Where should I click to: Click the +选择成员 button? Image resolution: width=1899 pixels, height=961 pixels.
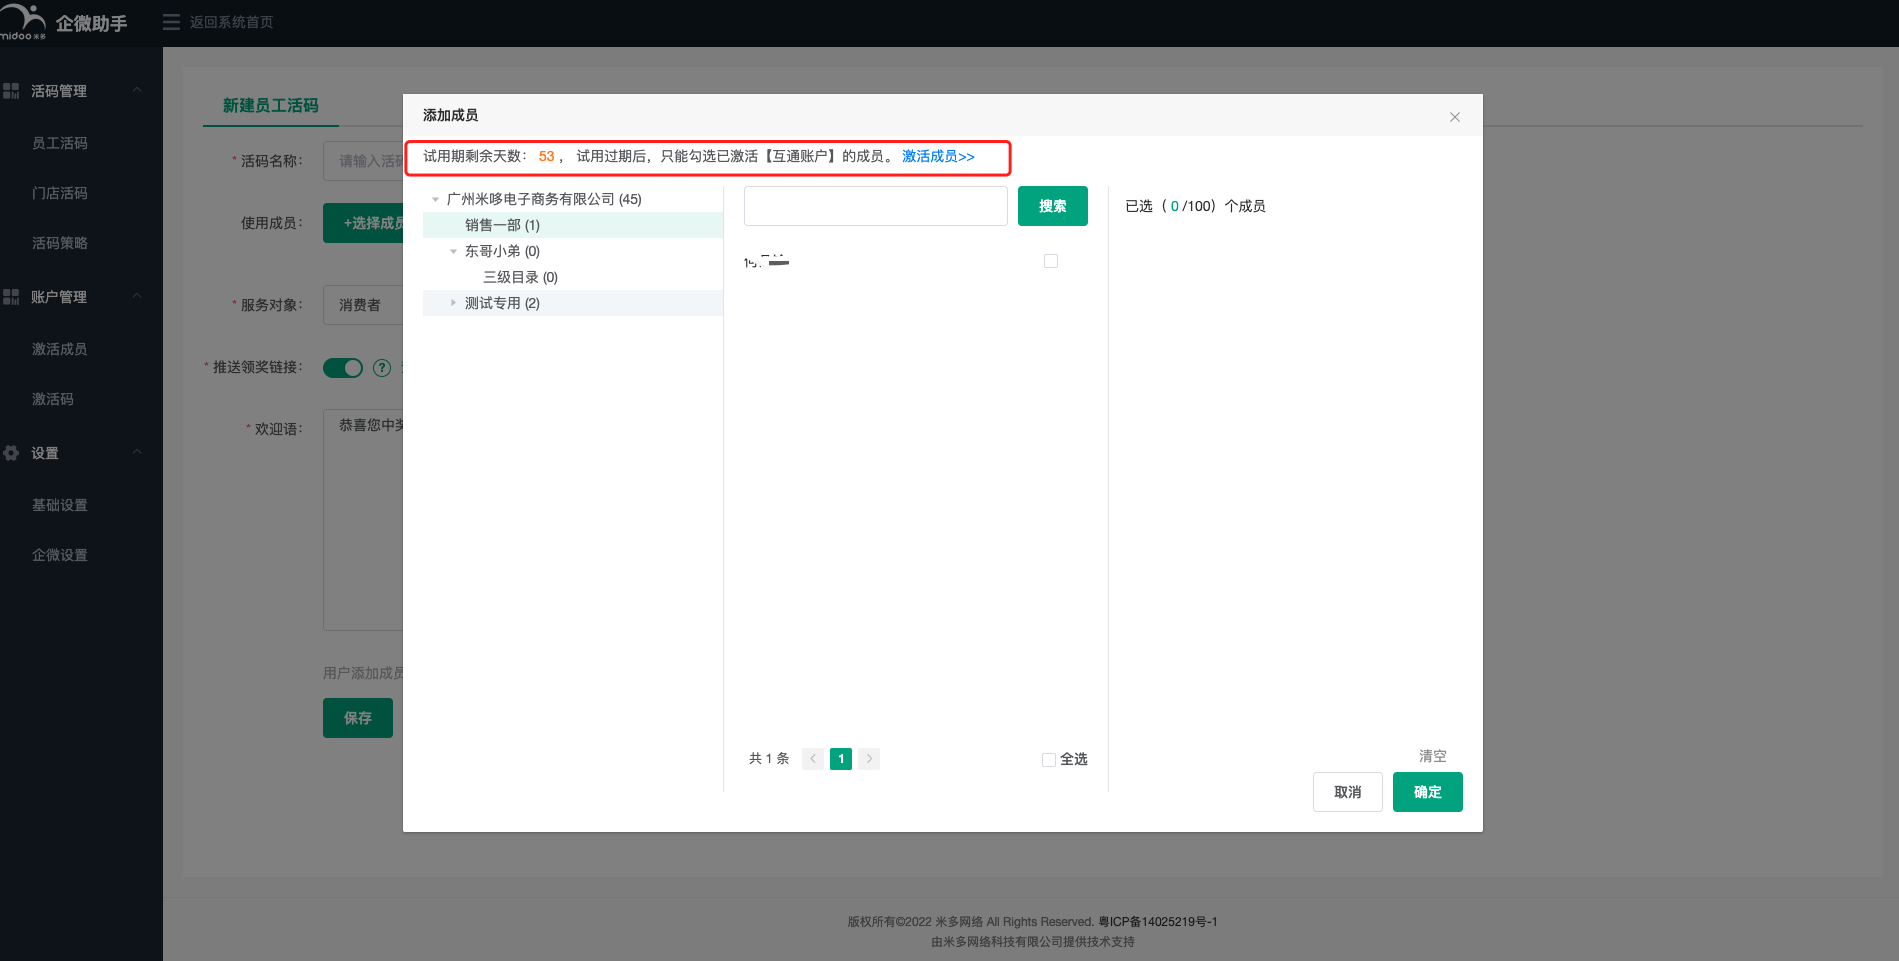tap(364, 223)
